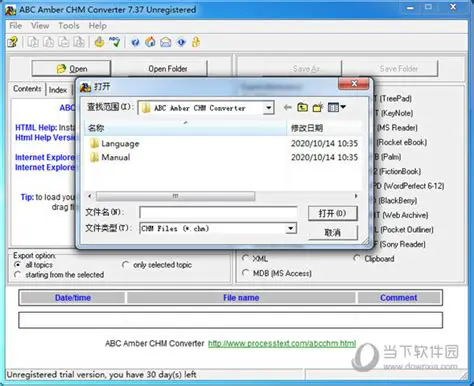The image size is (474, 386).
Task: Switch to the Index tab
Action: click(58, 90)
